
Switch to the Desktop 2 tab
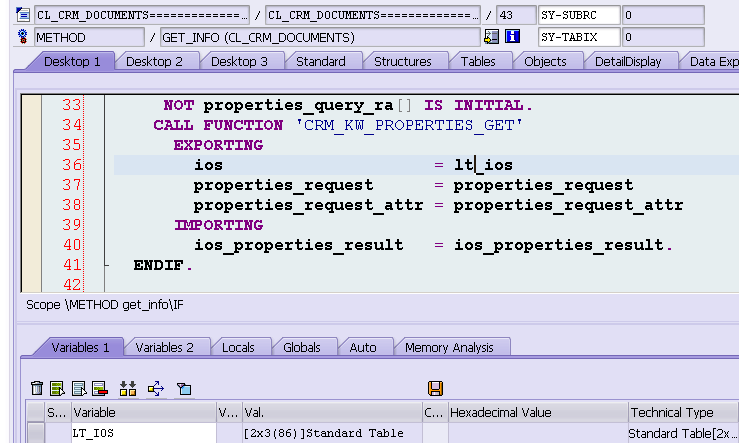tap(154, 62)
